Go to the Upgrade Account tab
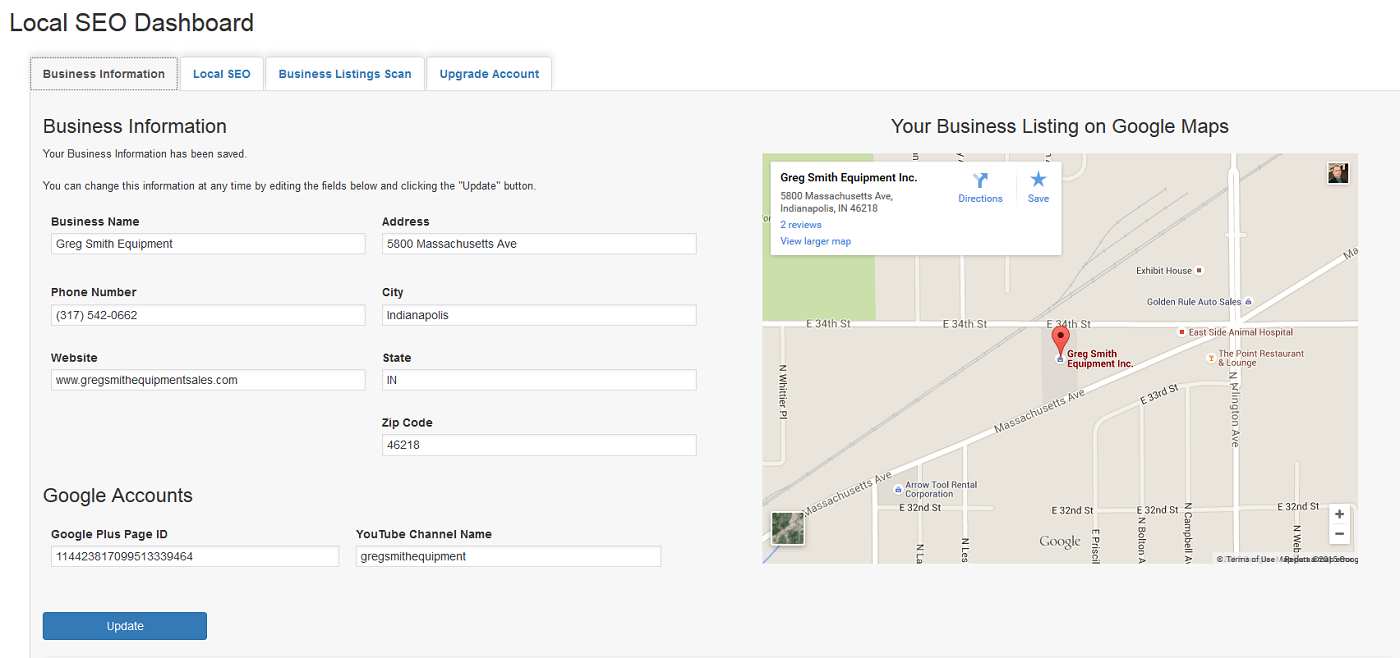Screen dimensions: 1400x658 pyautogui.click(x=489, y=74)
